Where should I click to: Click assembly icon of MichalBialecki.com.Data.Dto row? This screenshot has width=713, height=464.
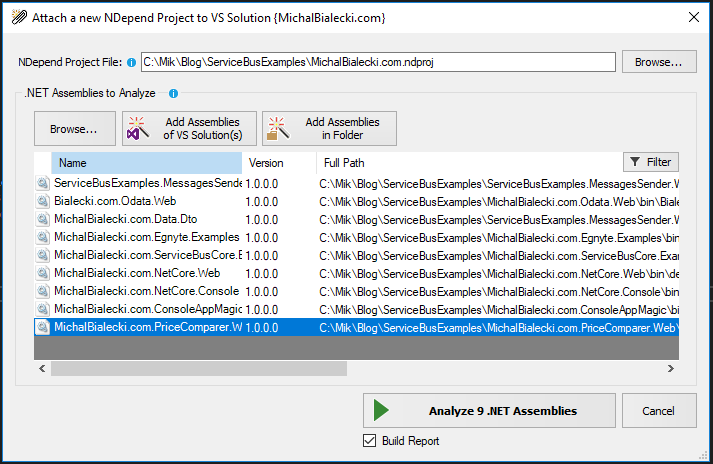pyautogui.click(x=43, y=219)
